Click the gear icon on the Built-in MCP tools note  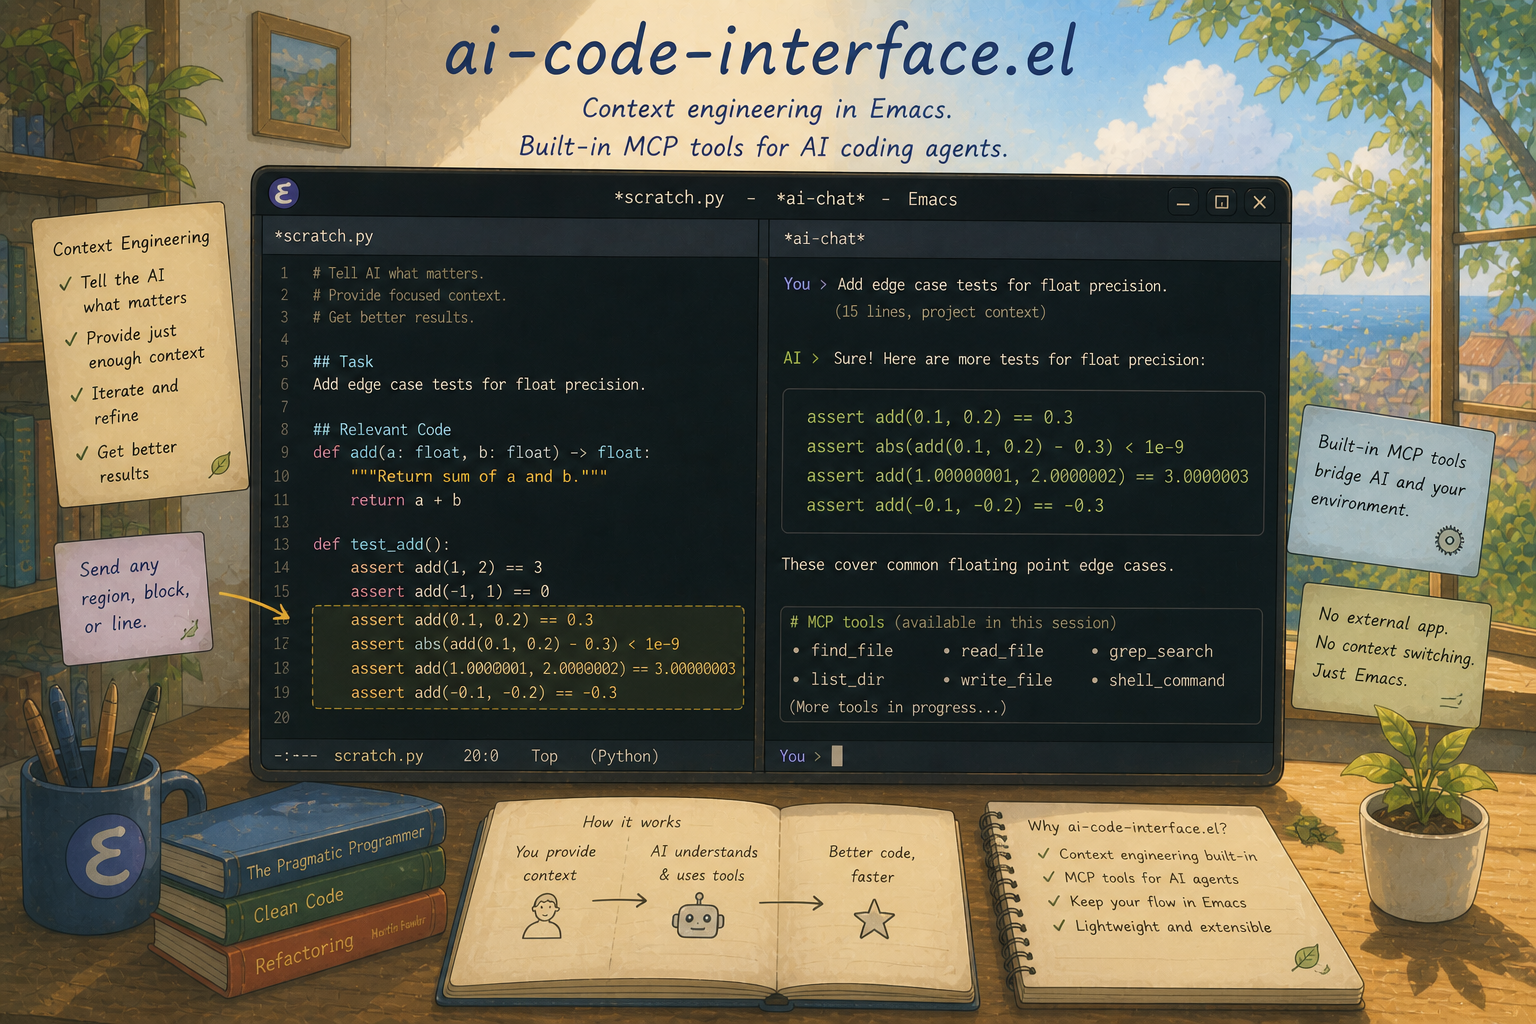click(1449, 541)
